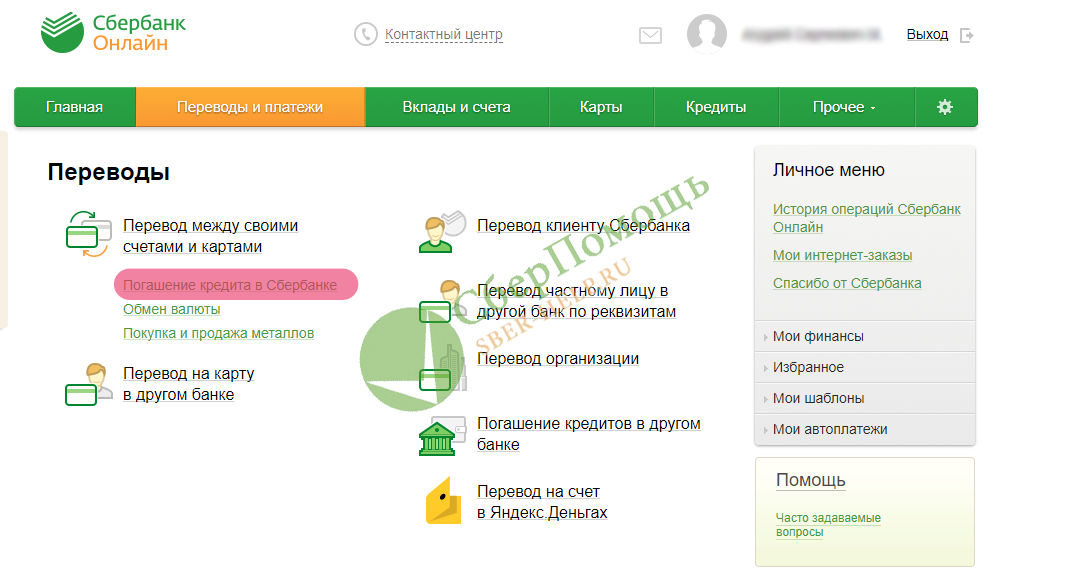Viewport: 1078px width, 576px height.
Task: Expand Мои шаблоны section
Action: (x=865, y=398)
